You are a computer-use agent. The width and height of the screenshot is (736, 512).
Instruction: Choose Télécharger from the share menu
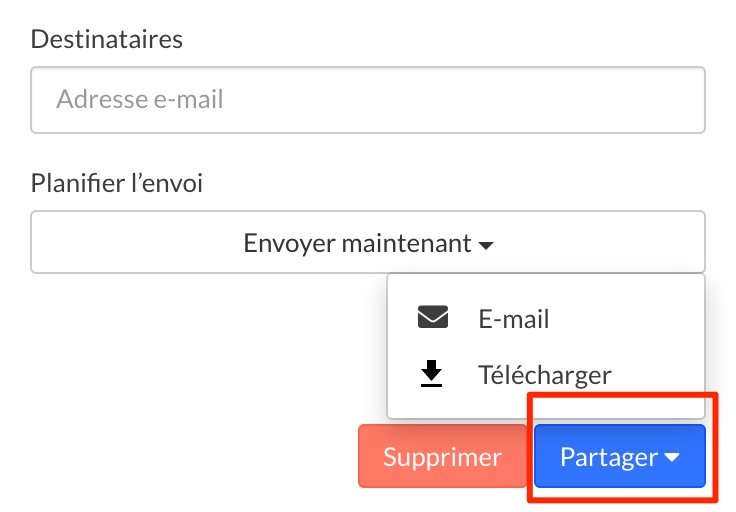coord(546,374)
